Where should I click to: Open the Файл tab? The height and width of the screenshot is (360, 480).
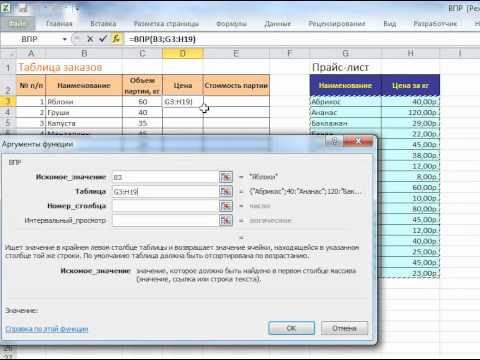pyautogui.click(x=17, y=23)
